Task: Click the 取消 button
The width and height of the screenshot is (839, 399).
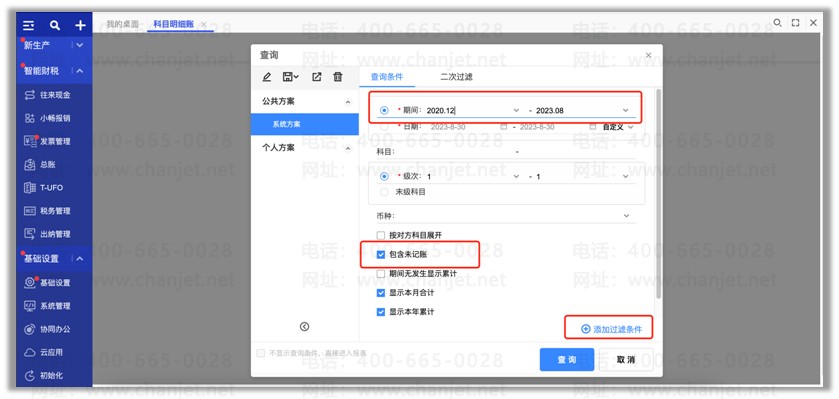Action: point(626,359)
